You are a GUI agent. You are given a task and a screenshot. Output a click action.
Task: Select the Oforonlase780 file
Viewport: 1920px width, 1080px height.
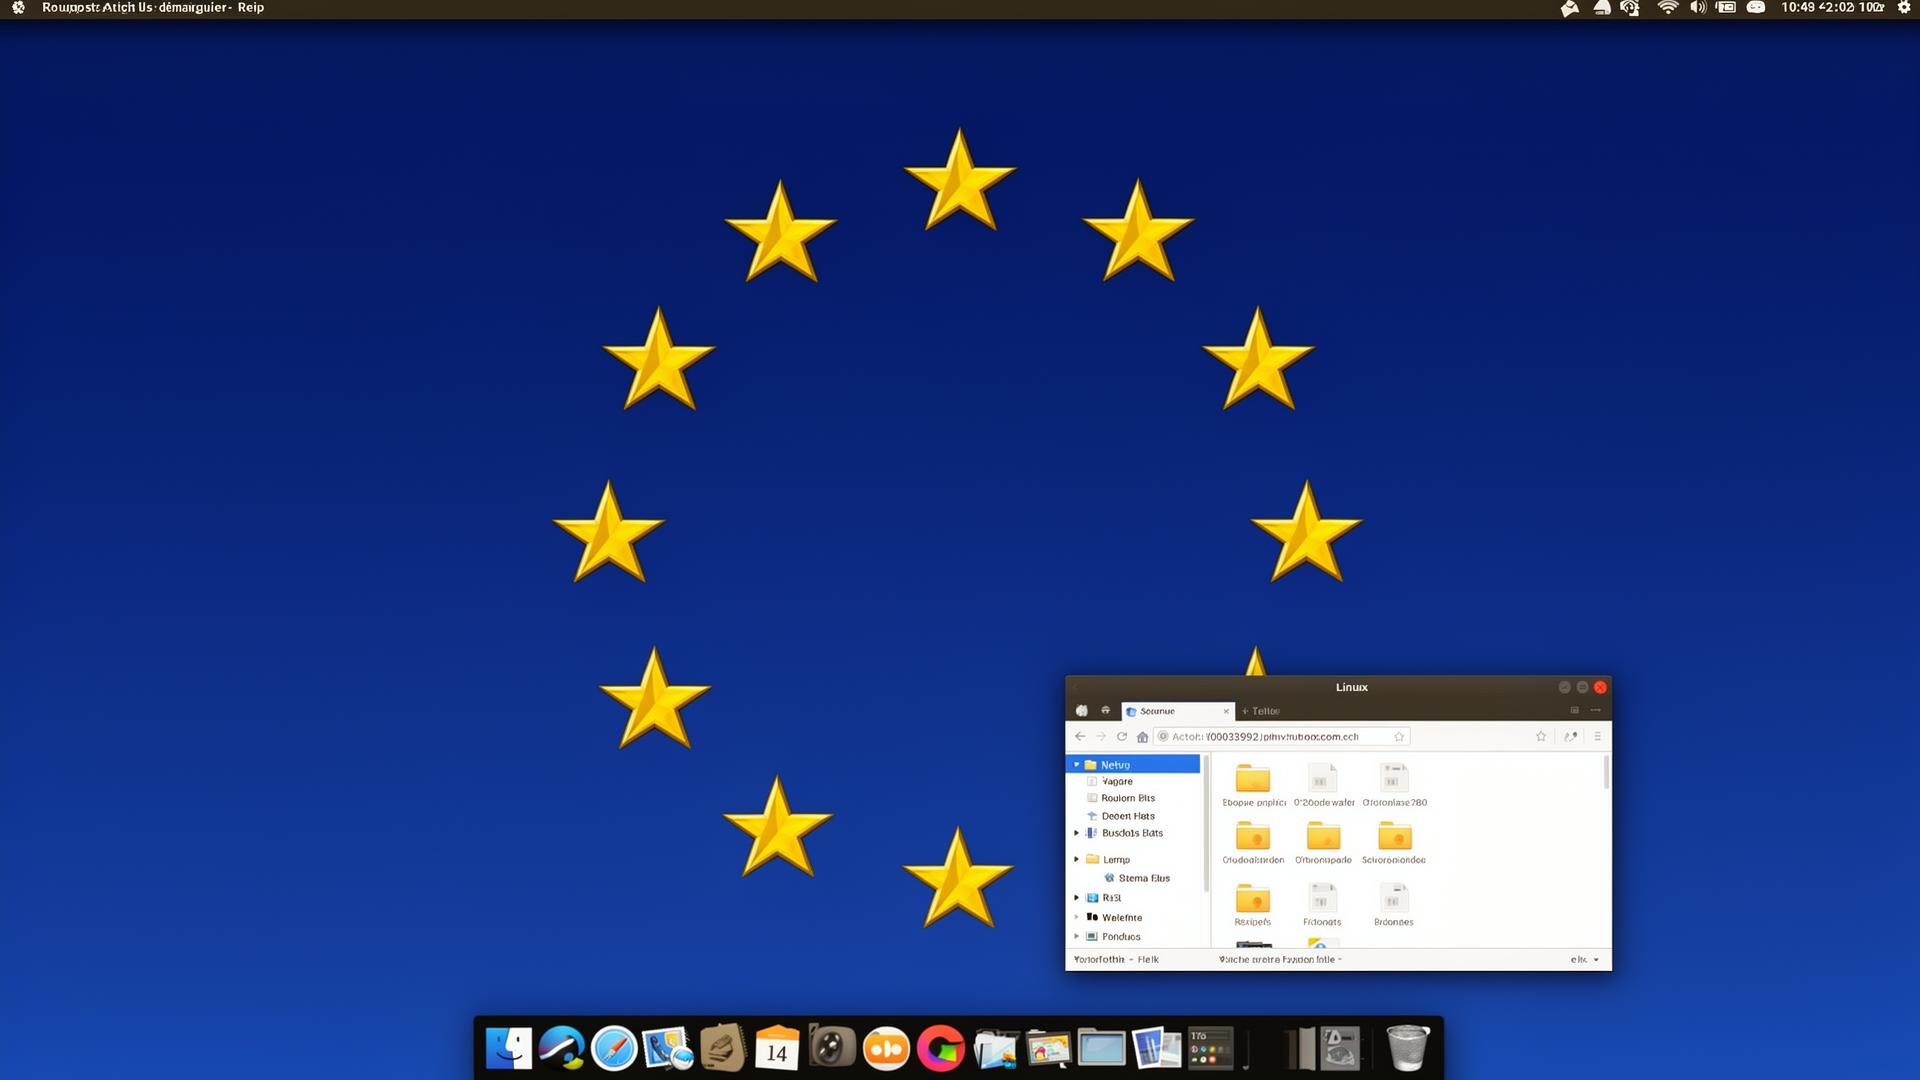click(x=1394, y=785)
